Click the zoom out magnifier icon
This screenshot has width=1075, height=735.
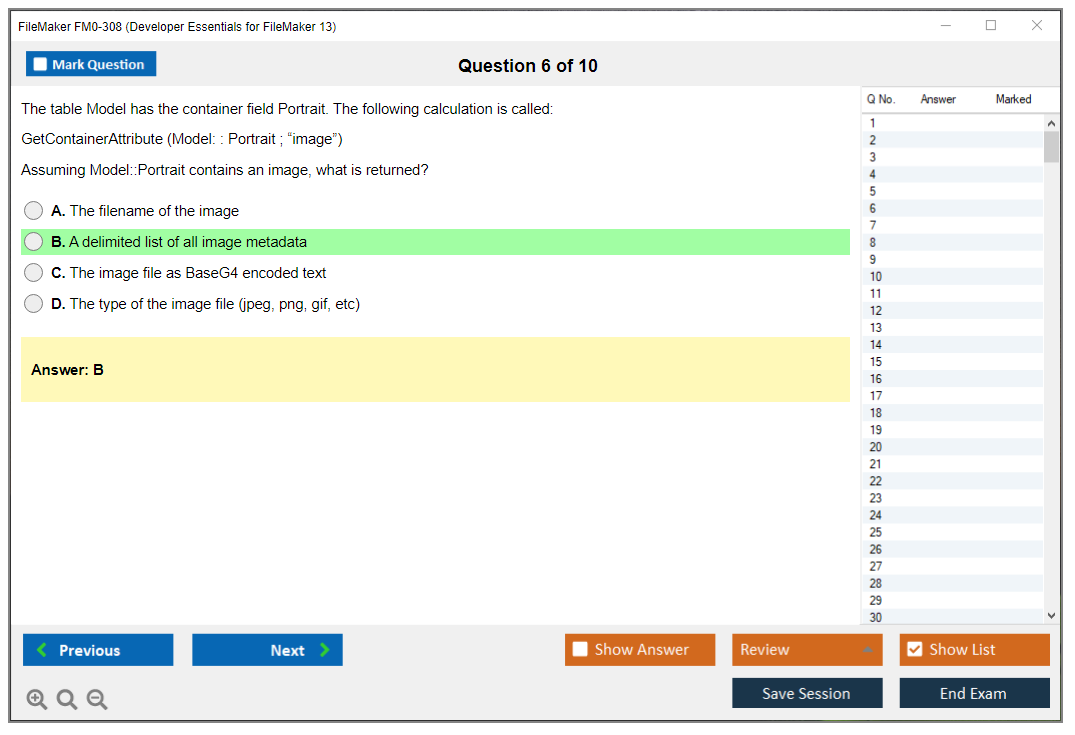[97, 700]
